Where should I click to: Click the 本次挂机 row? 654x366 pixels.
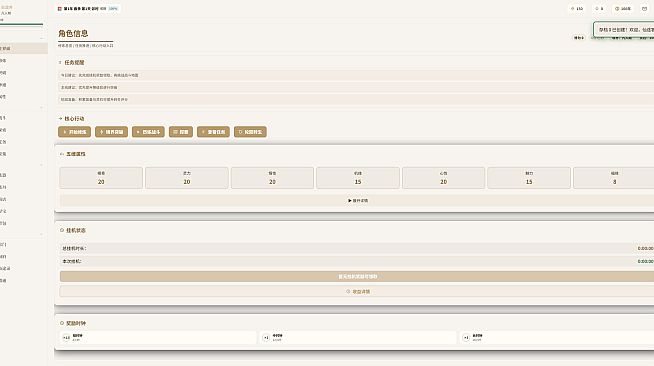tap(357, 261)
